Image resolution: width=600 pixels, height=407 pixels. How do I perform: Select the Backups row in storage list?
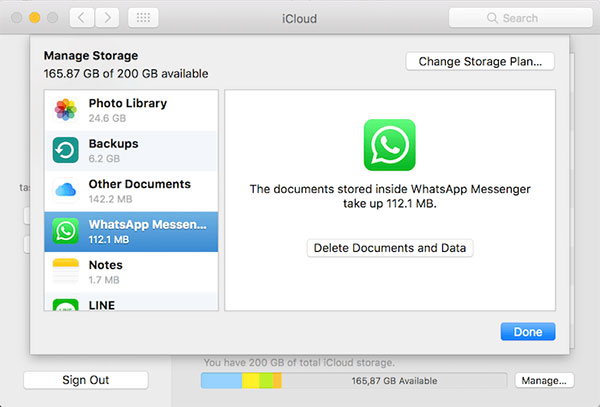pyautogui.click(x=131, y=151)
